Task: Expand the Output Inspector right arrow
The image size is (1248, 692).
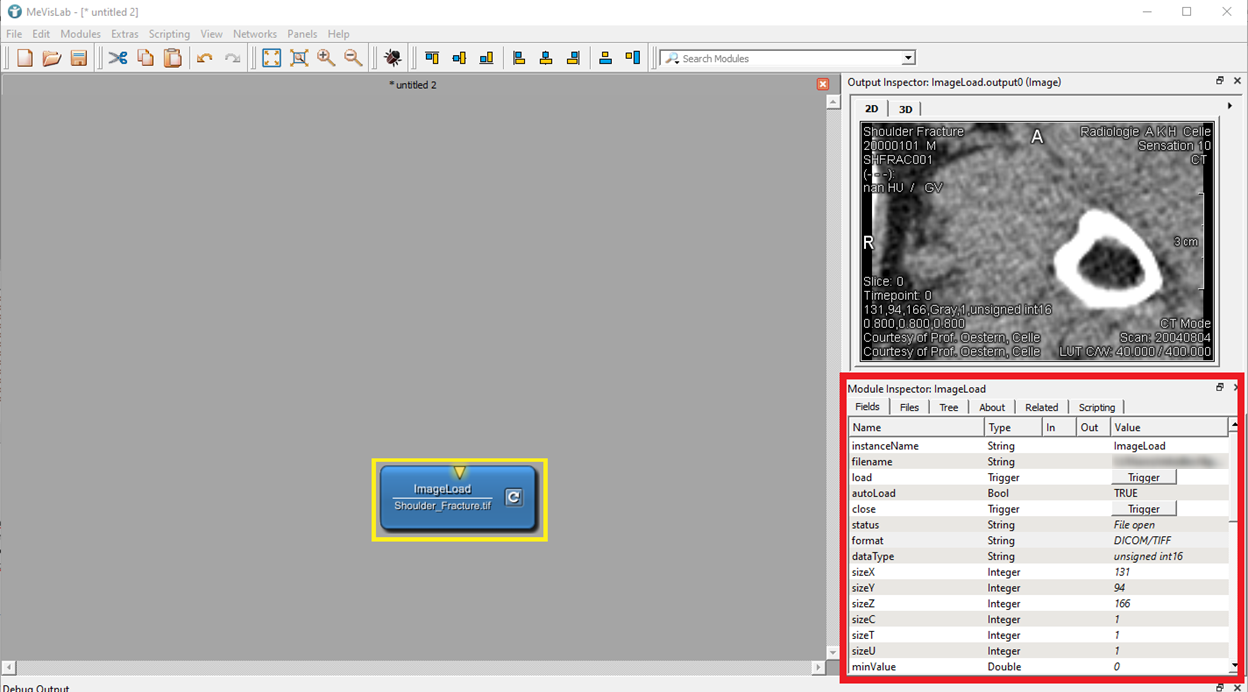Action: coord(1230,106)
